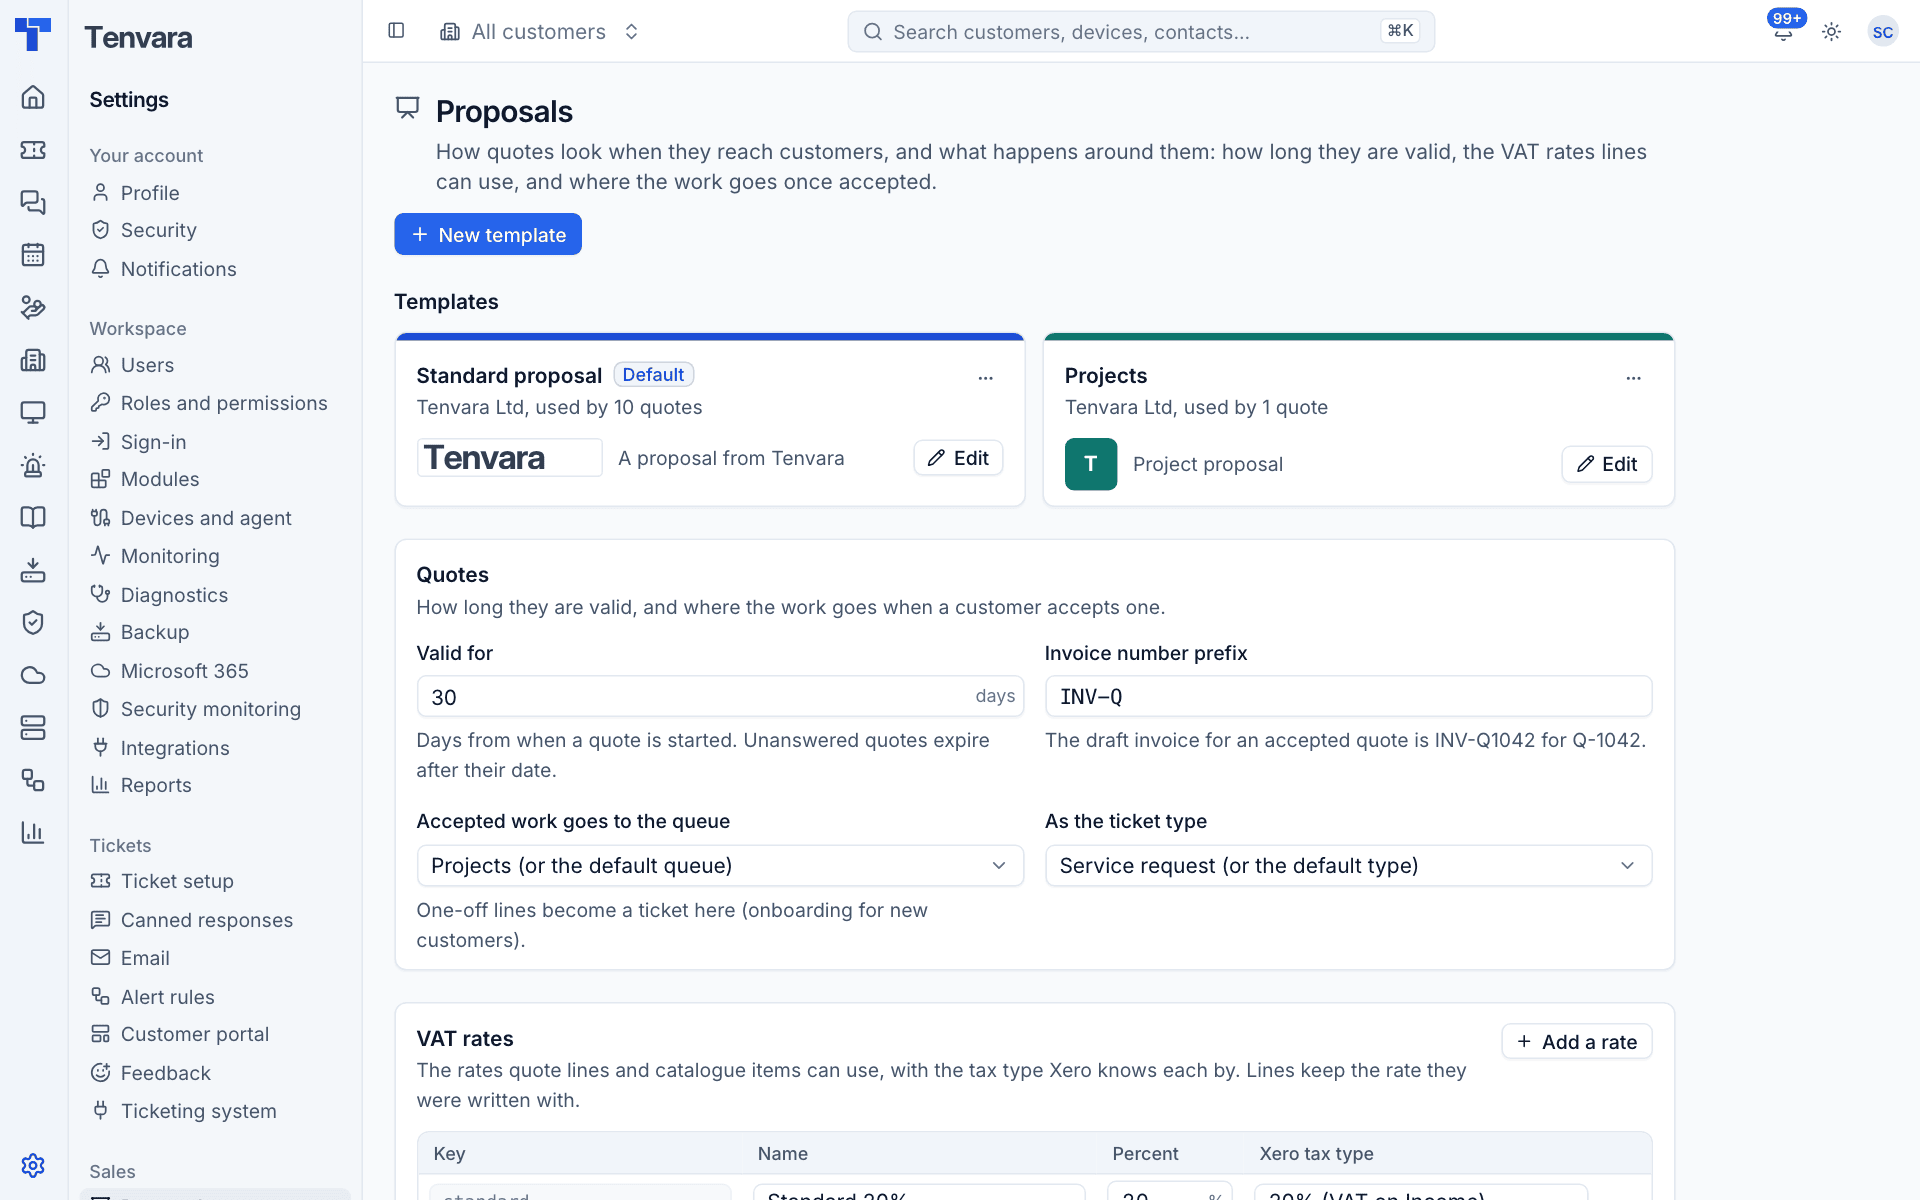Click the Valid for days field
Viewport: 1920px width, 1200px height.
720,696
